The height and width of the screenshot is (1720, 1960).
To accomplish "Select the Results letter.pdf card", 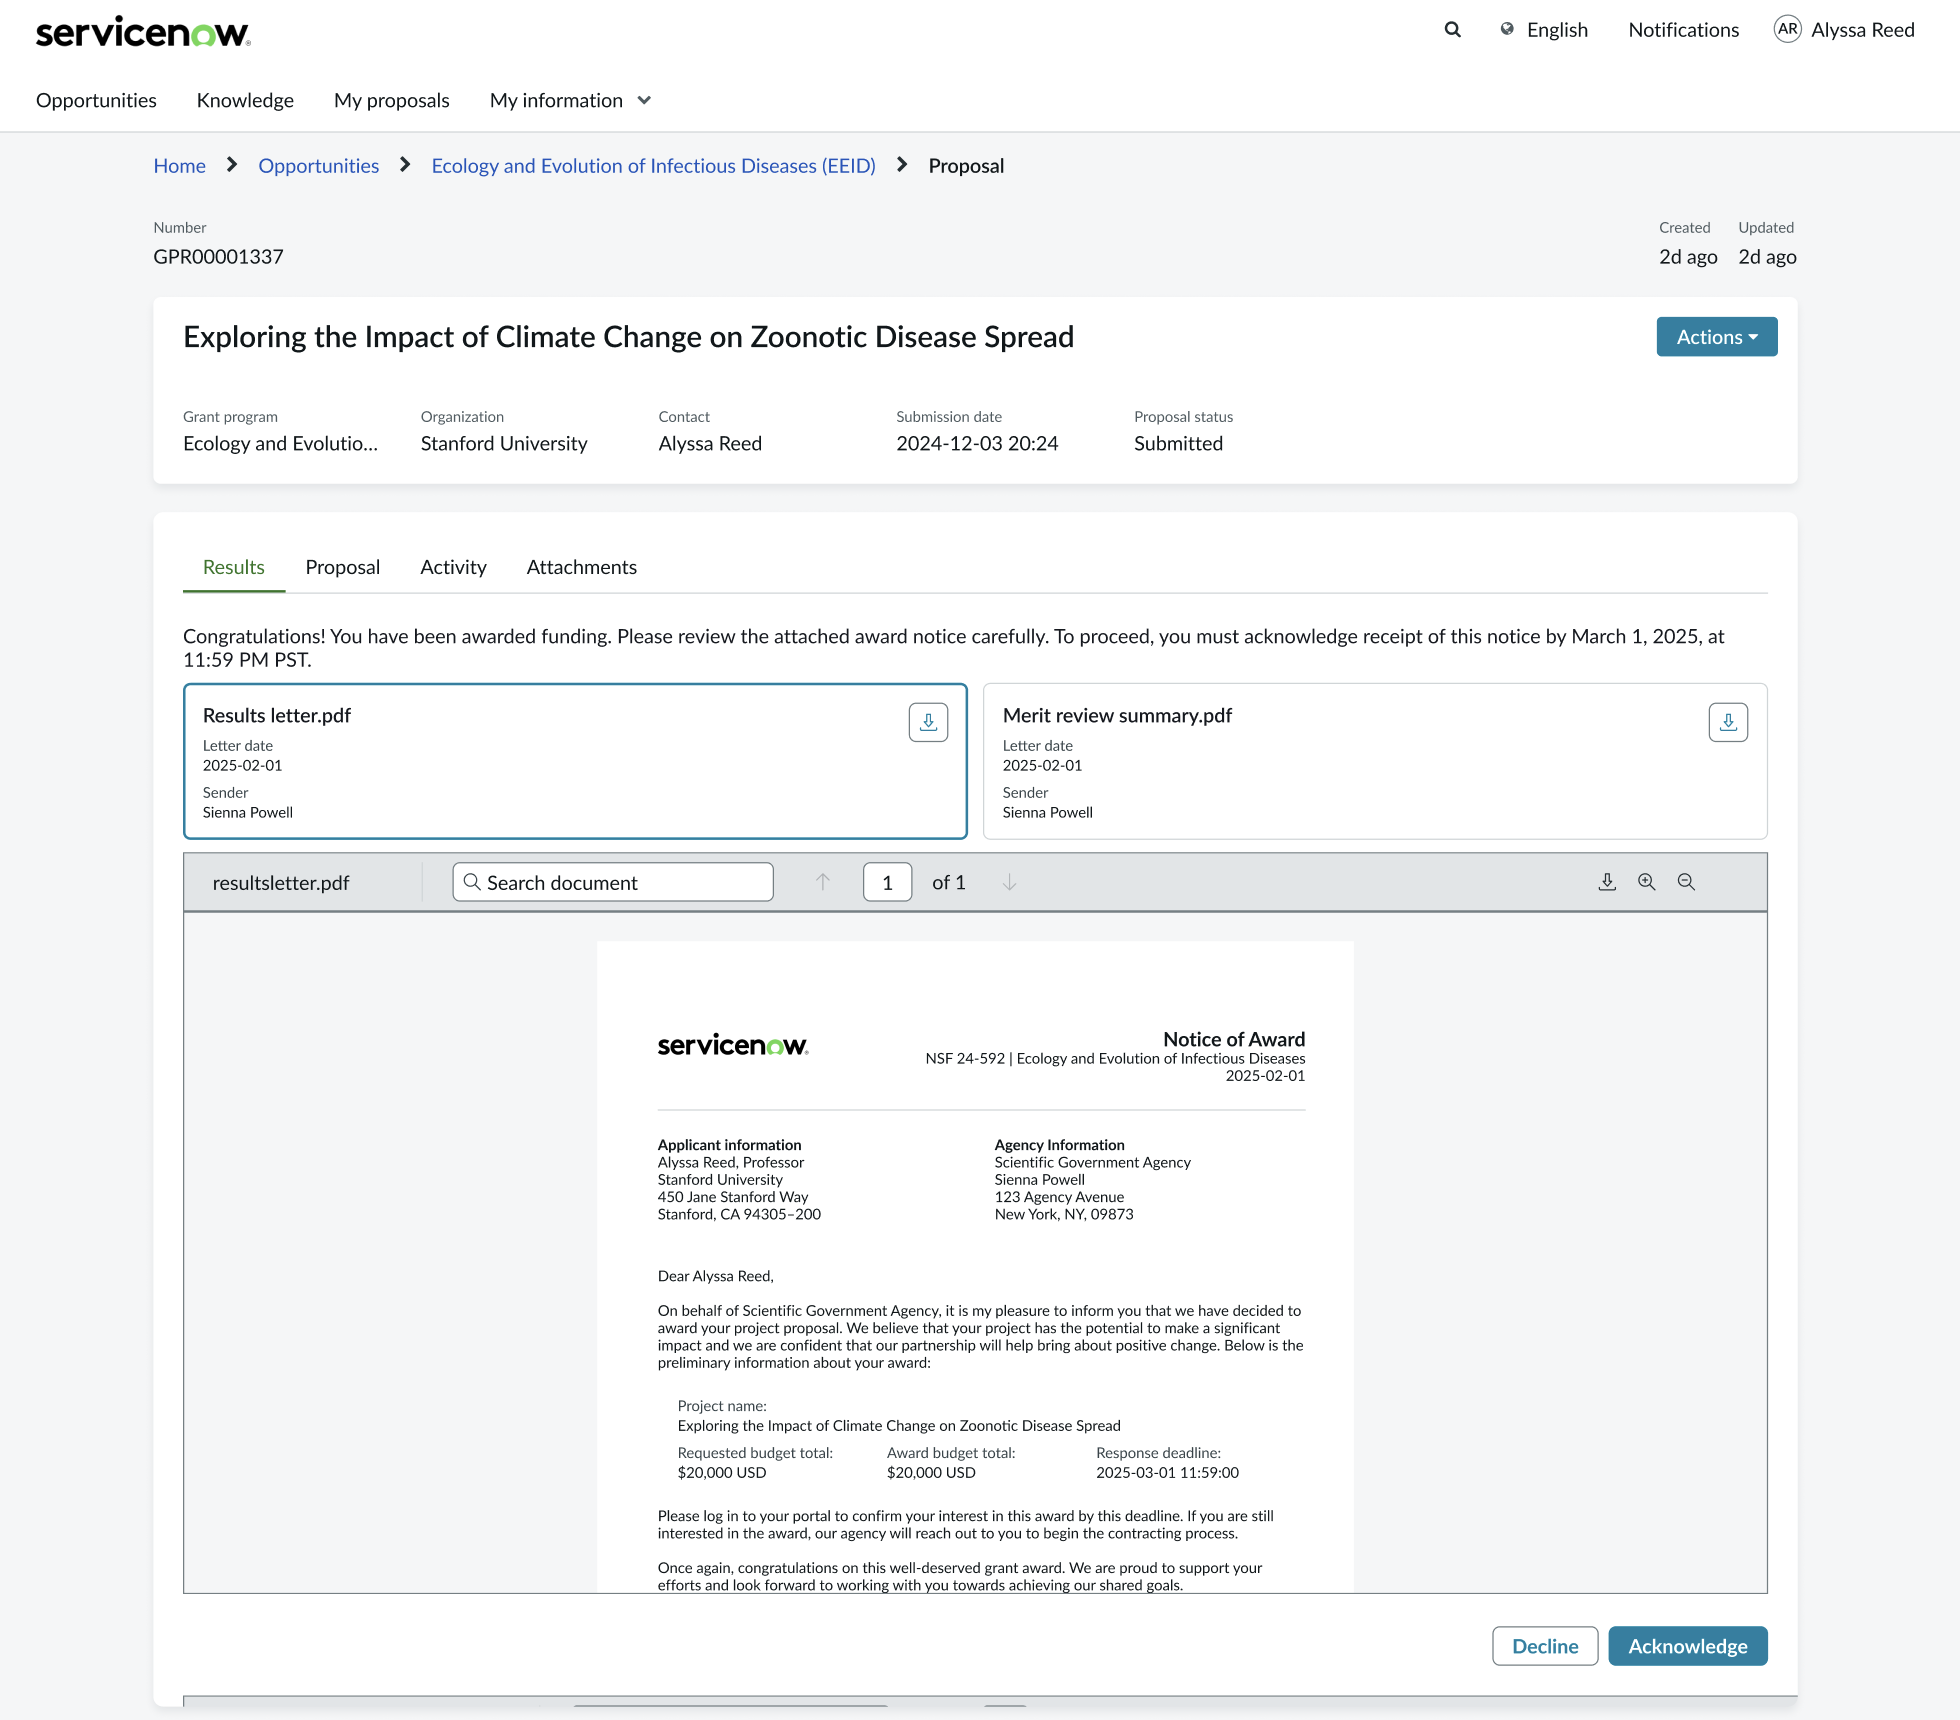I will click(x=575, y=762).
